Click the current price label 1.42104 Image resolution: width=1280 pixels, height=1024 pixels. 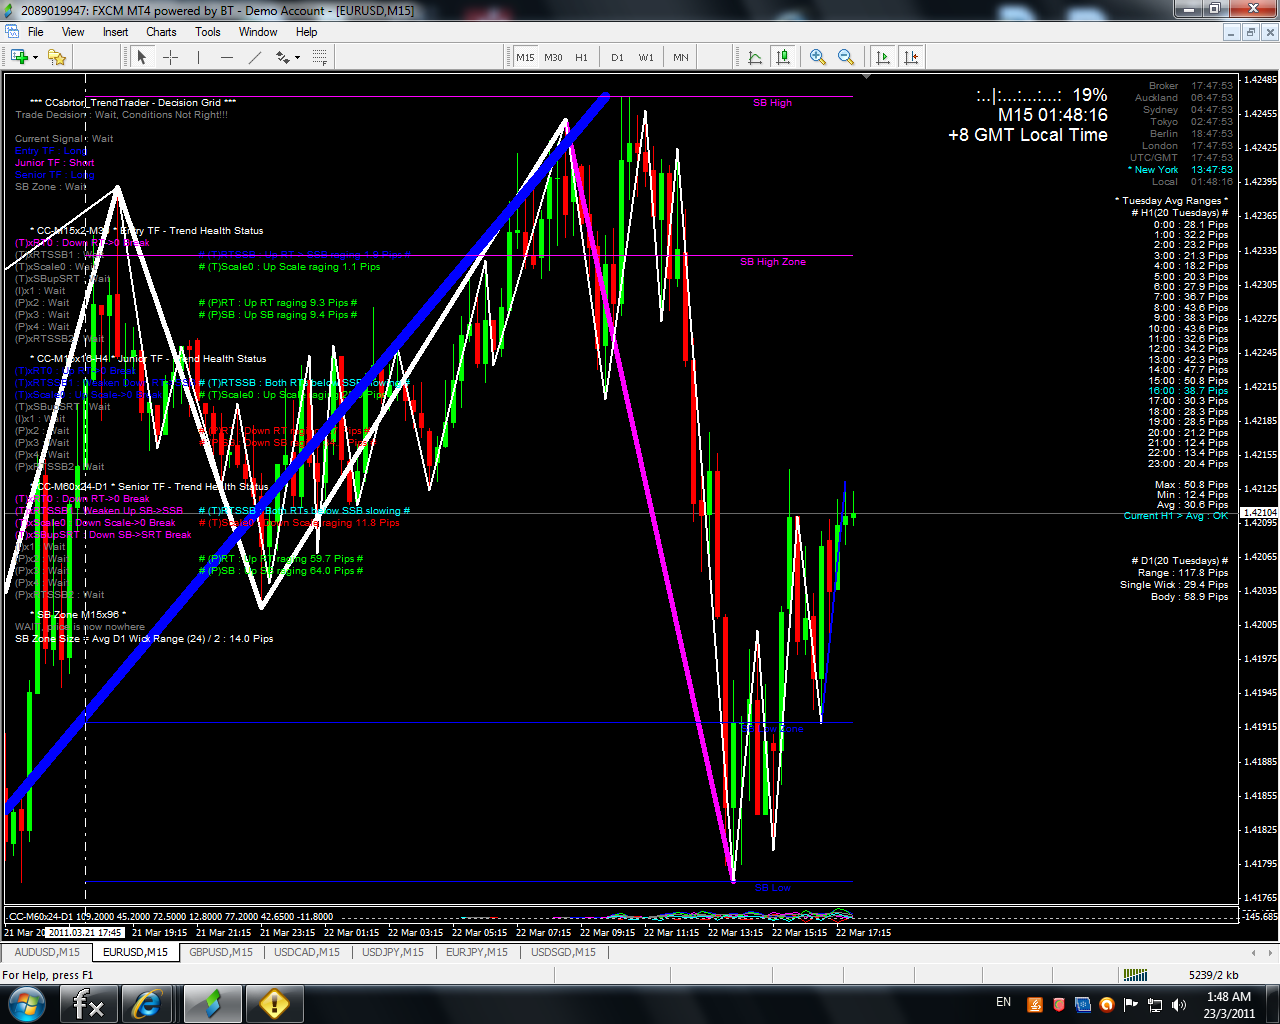[x=1259, y=513]
